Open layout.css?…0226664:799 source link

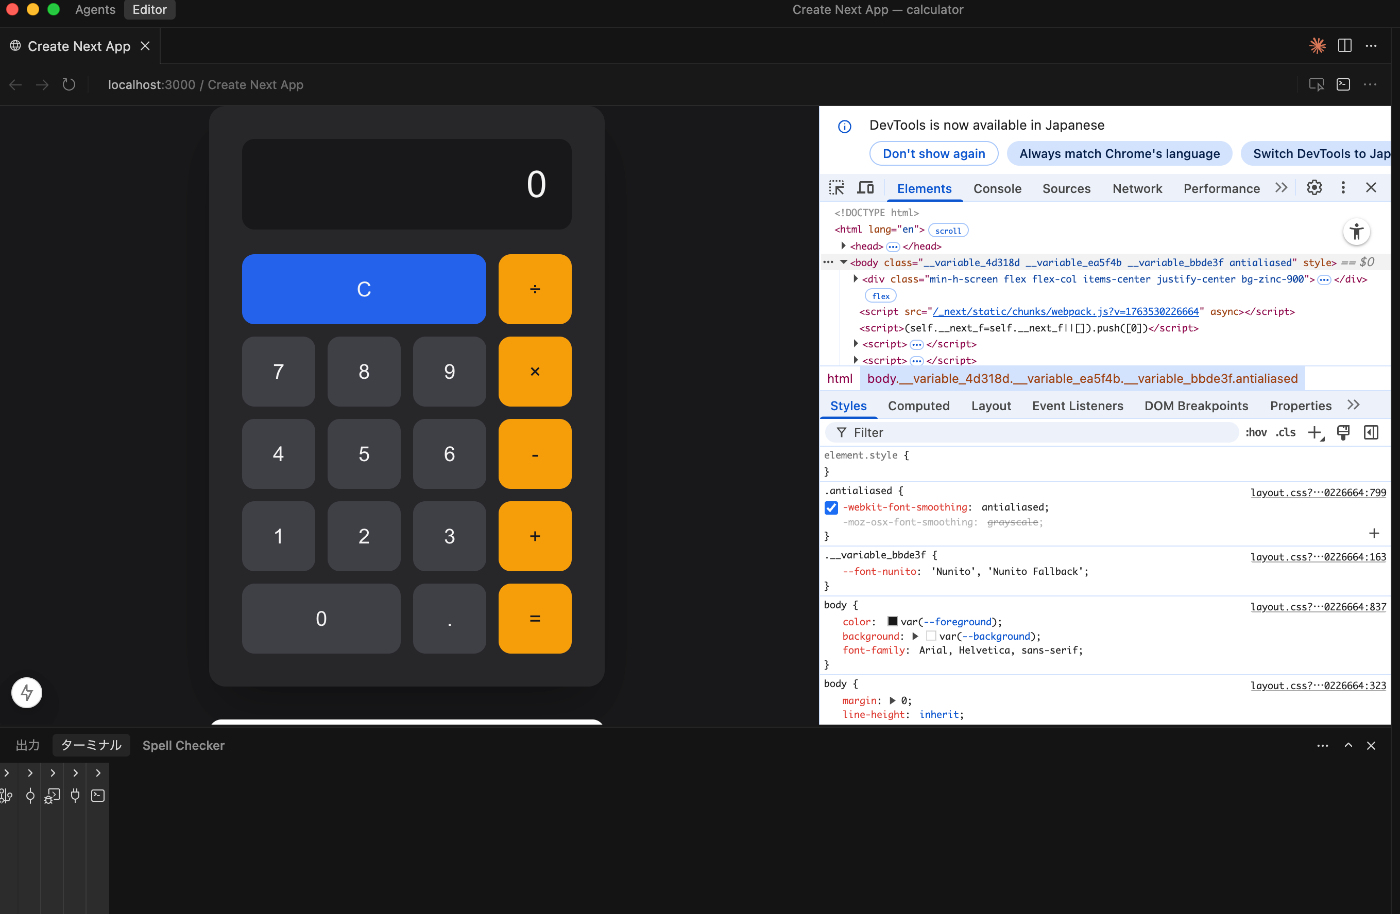coord(1318,493)
